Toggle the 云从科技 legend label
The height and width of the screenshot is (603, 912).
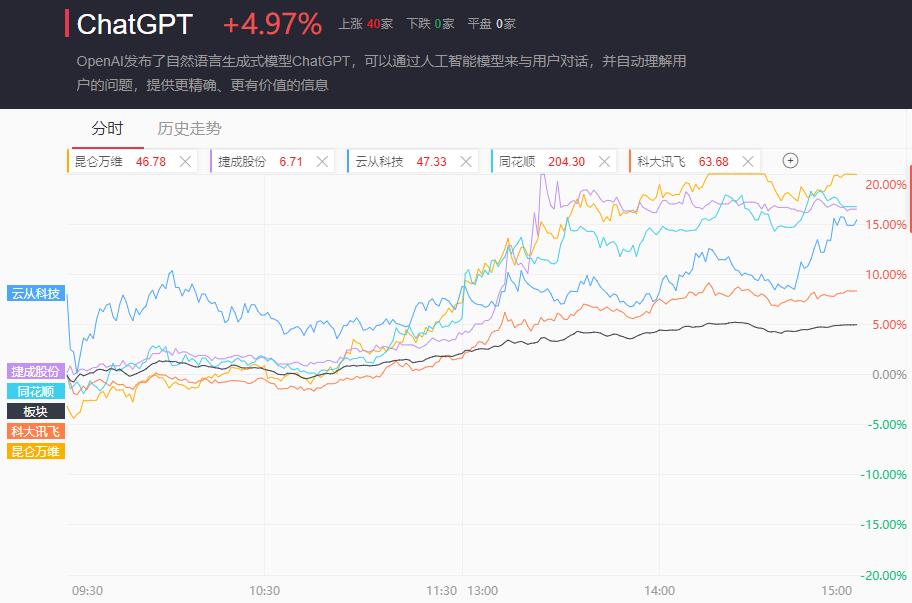point(36,294)
